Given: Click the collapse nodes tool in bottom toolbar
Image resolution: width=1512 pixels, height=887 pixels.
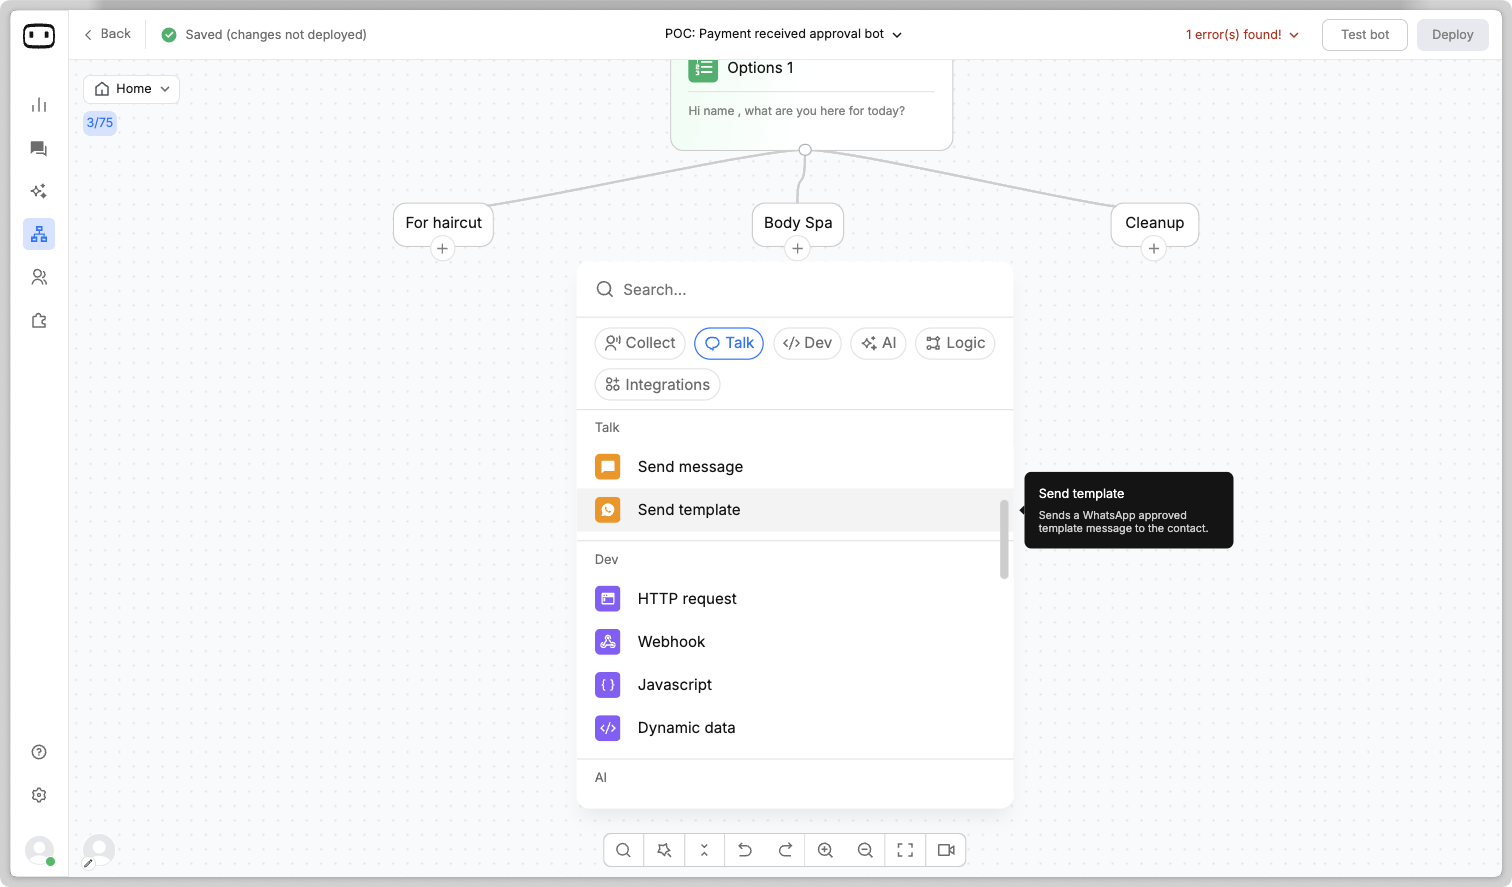Looking at the screenshot, I should coord(704,850).
